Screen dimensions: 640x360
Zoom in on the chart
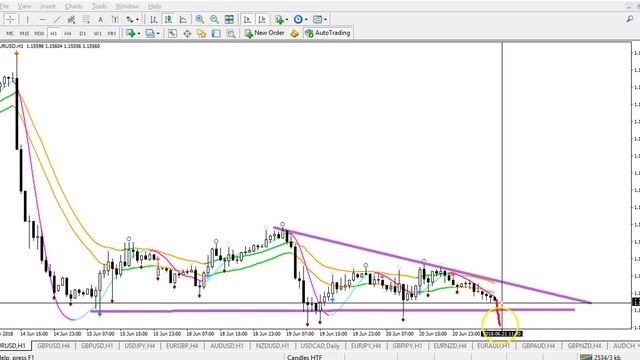coord(200,19)
